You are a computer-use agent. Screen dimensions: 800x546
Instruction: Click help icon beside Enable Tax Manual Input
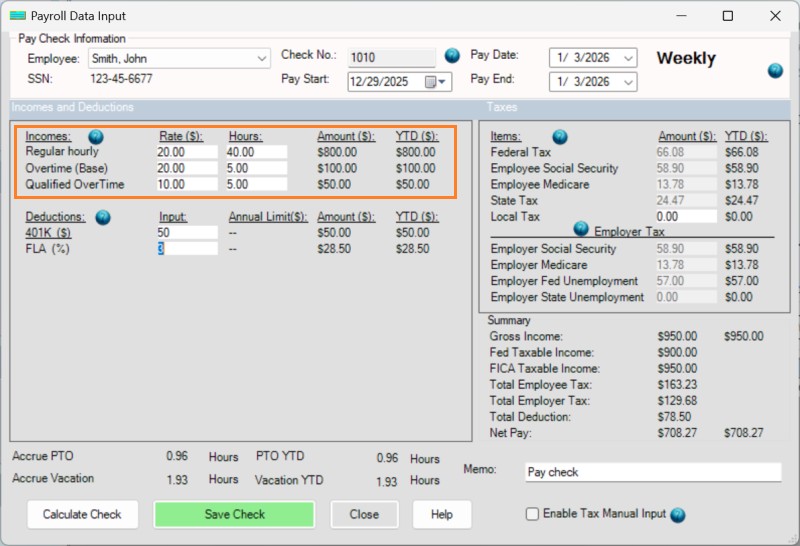[x=678, y=515]
